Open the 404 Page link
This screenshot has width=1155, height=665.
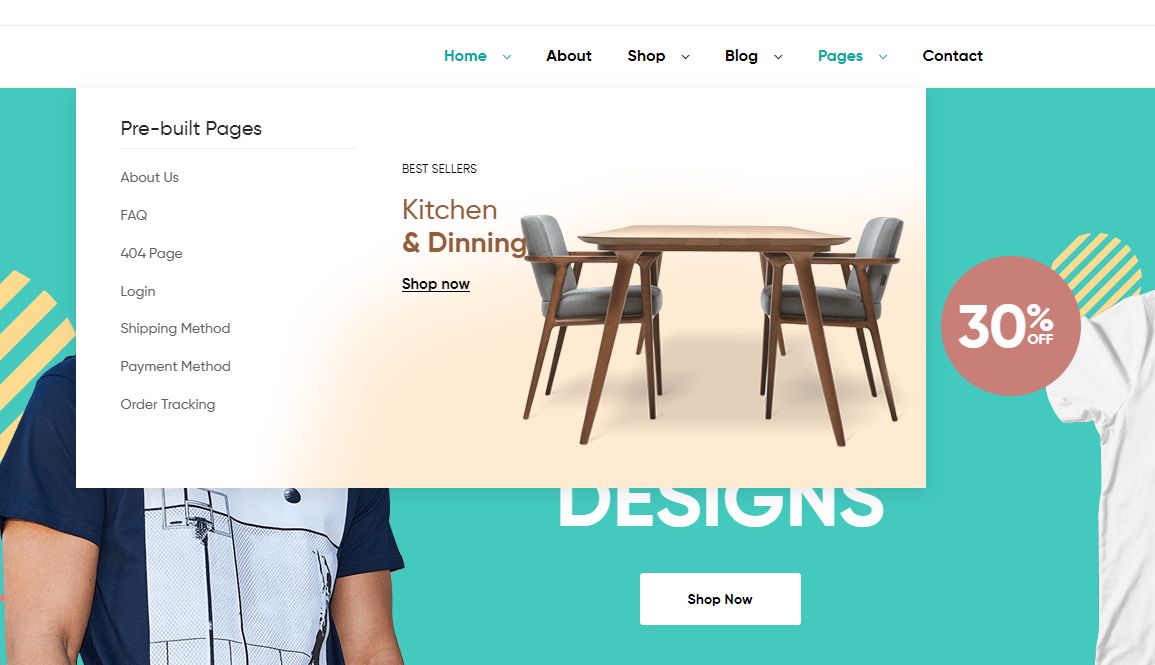pyautogui.click(x=151, y=253)
